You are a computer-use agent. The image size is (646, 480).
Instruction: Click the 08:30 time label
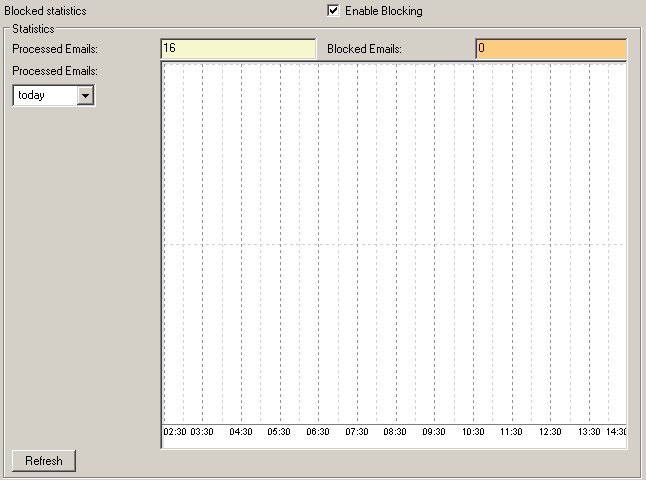pos(395,432)
